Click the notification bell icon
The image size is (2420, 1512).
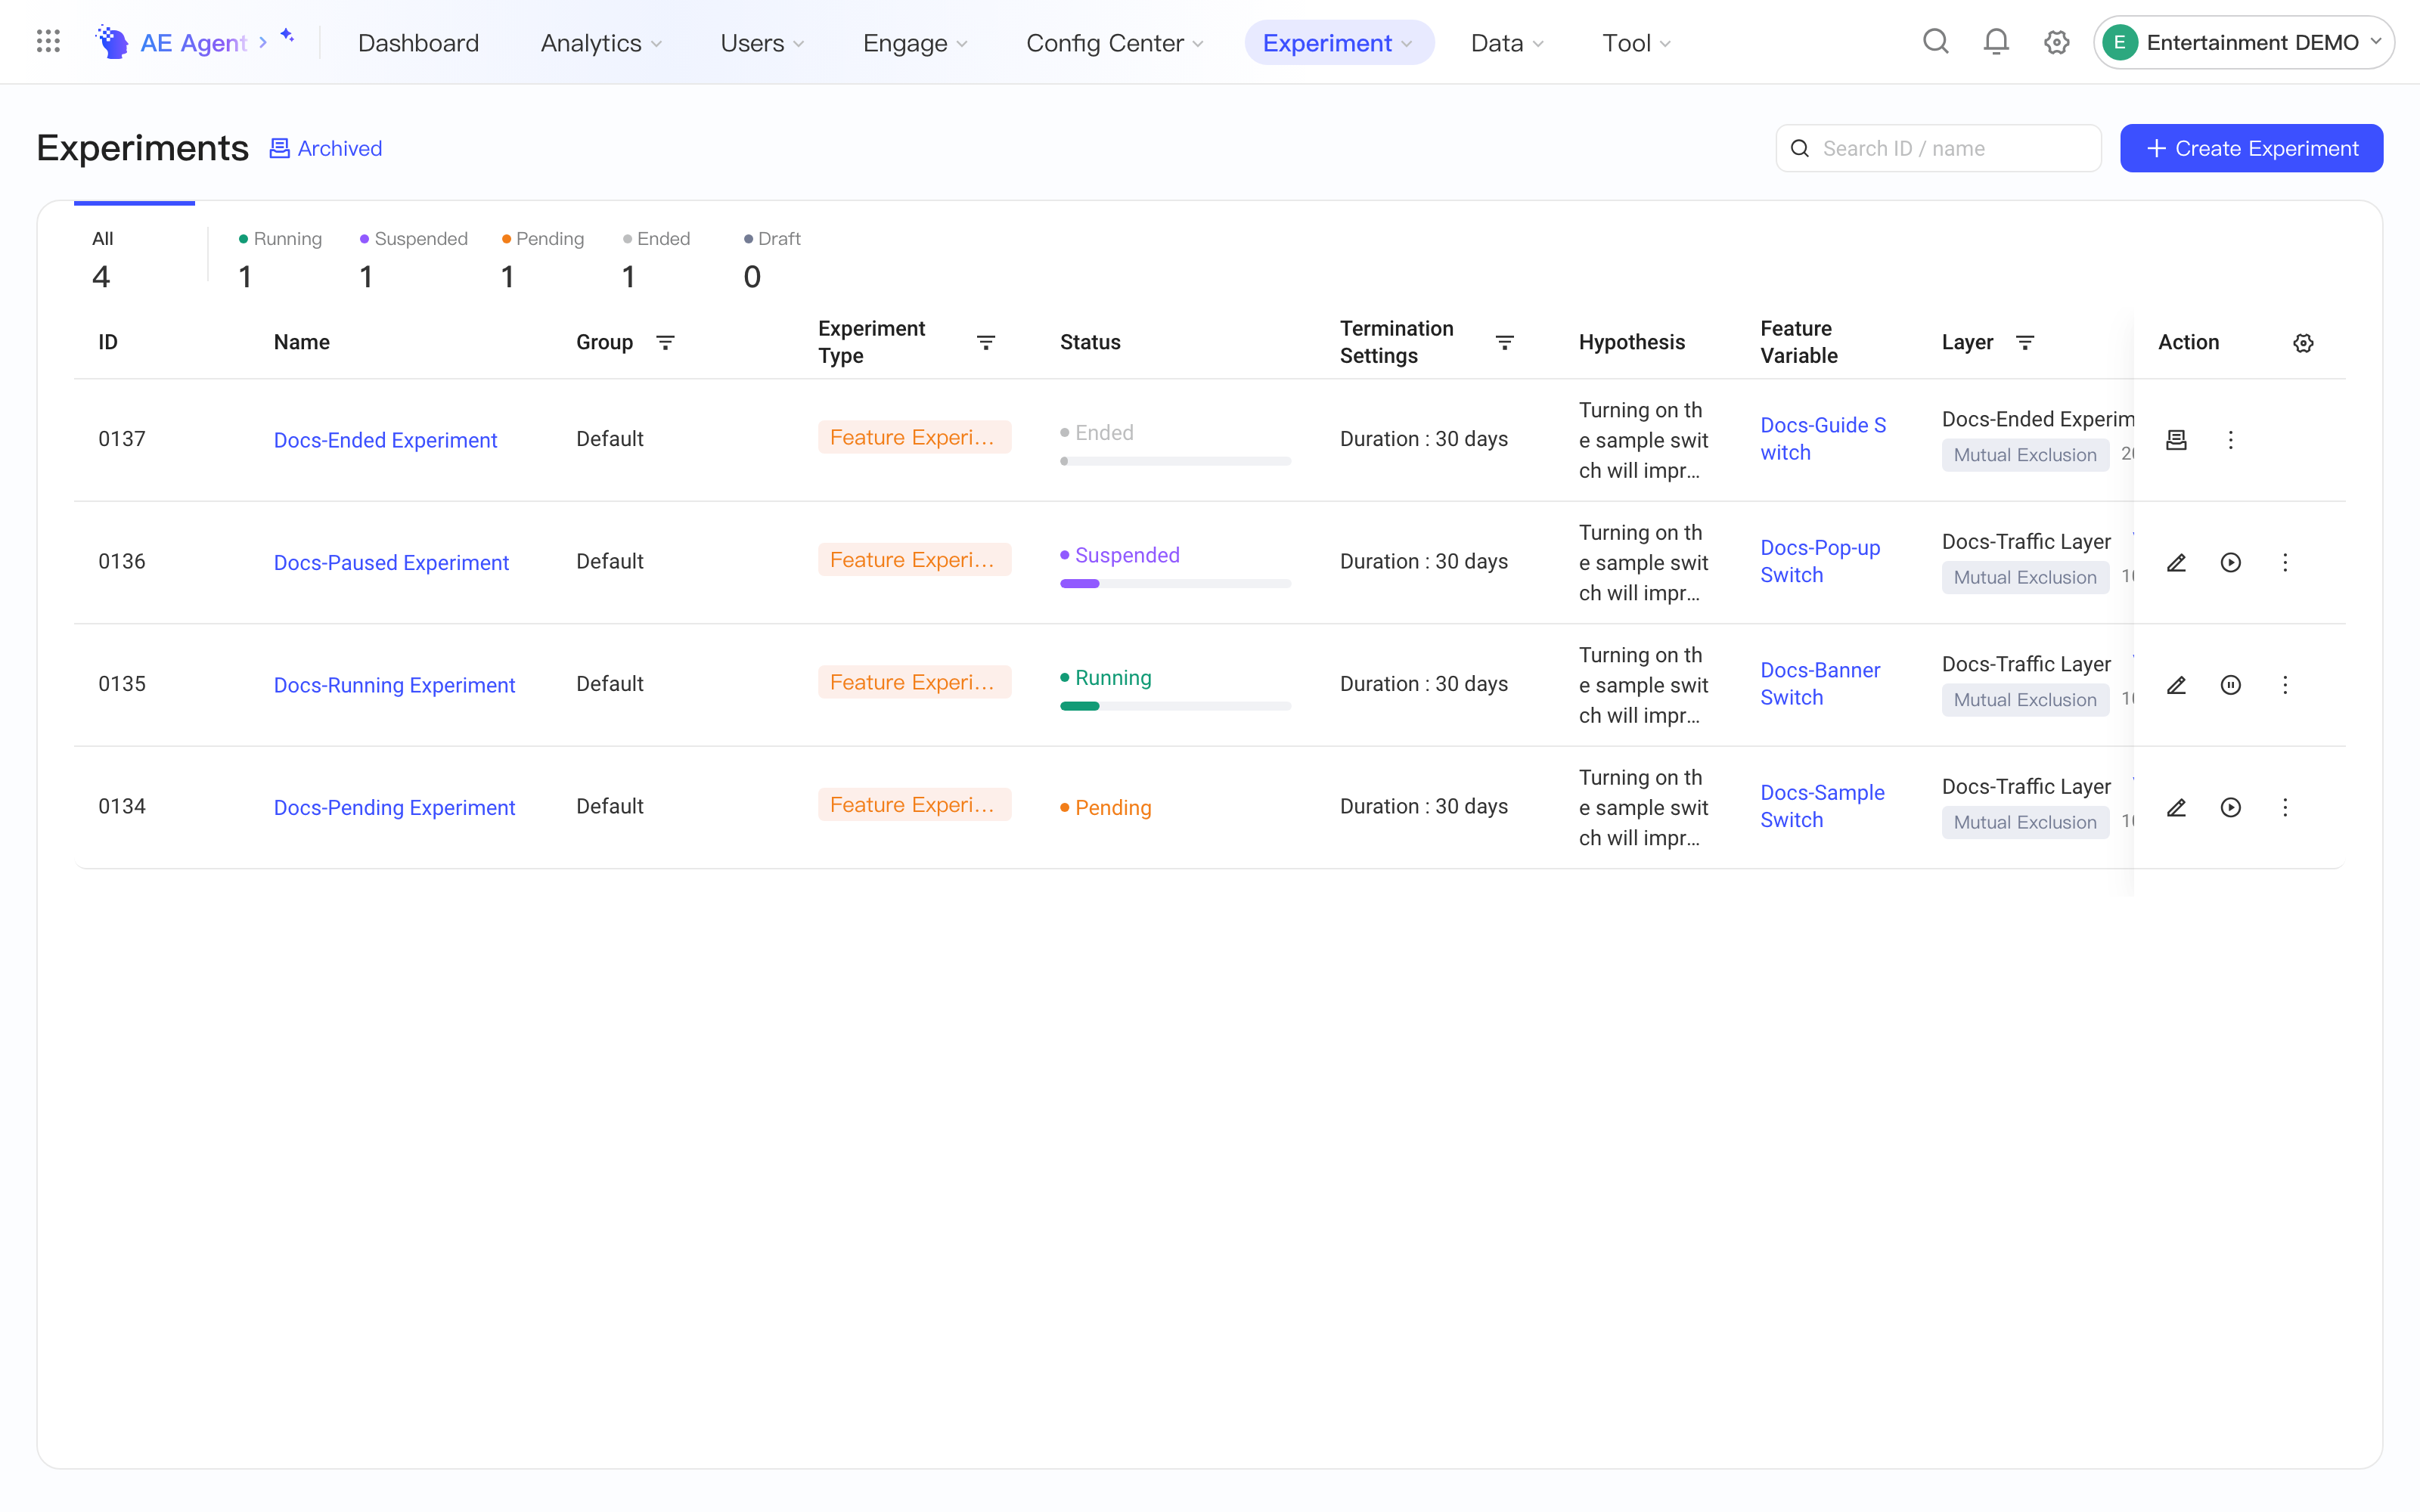click(x=1996, y=42)
